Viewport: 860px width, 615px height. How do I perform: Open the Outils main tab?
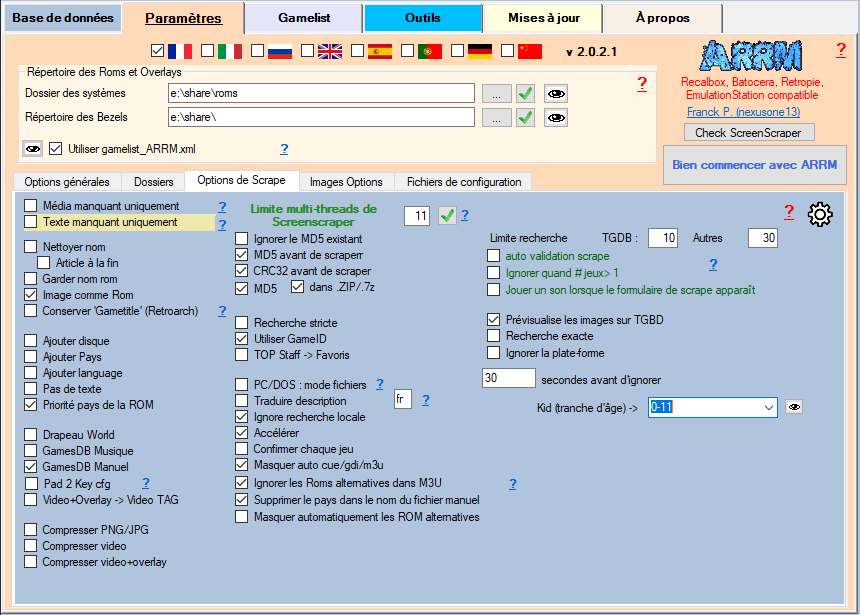[x=422, y=18]
